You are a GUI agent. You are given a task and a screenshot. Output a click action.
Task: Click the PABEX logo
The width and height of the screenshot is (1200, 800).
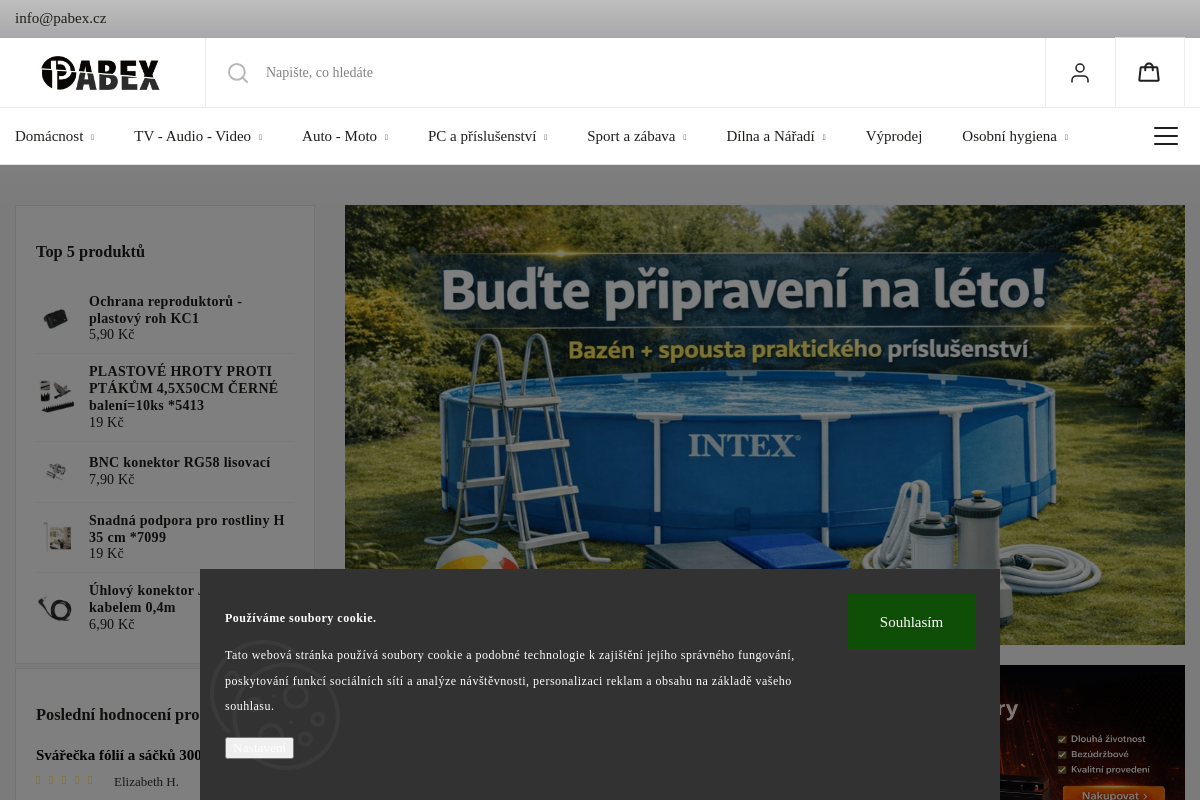101,73
